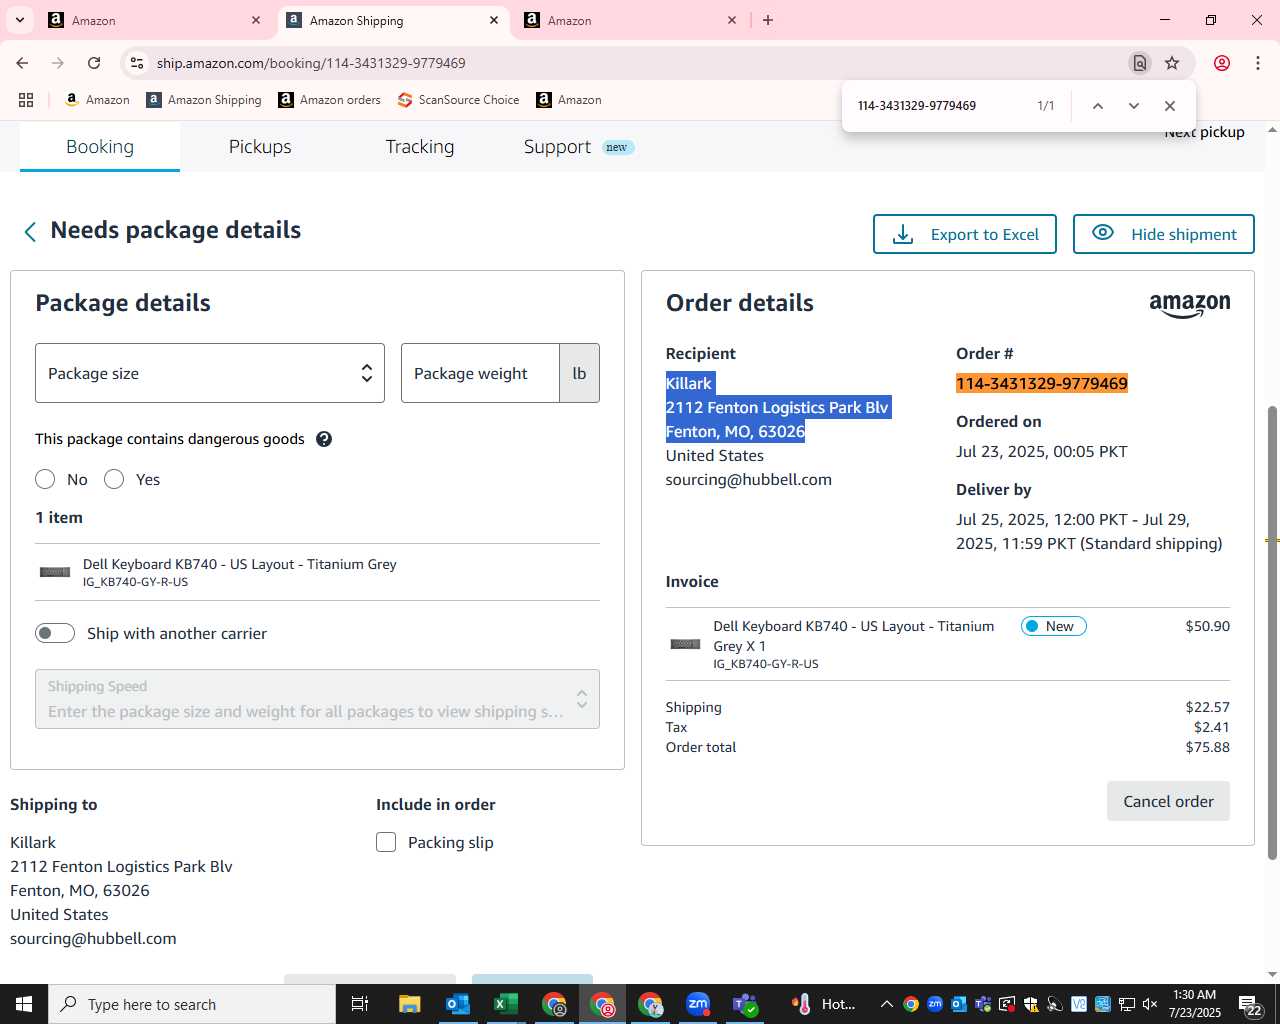The height and width of the screenshot is (1024, 1280).
Task: Open the first Amazon bookmark in bar
Action: coord(97,100)
